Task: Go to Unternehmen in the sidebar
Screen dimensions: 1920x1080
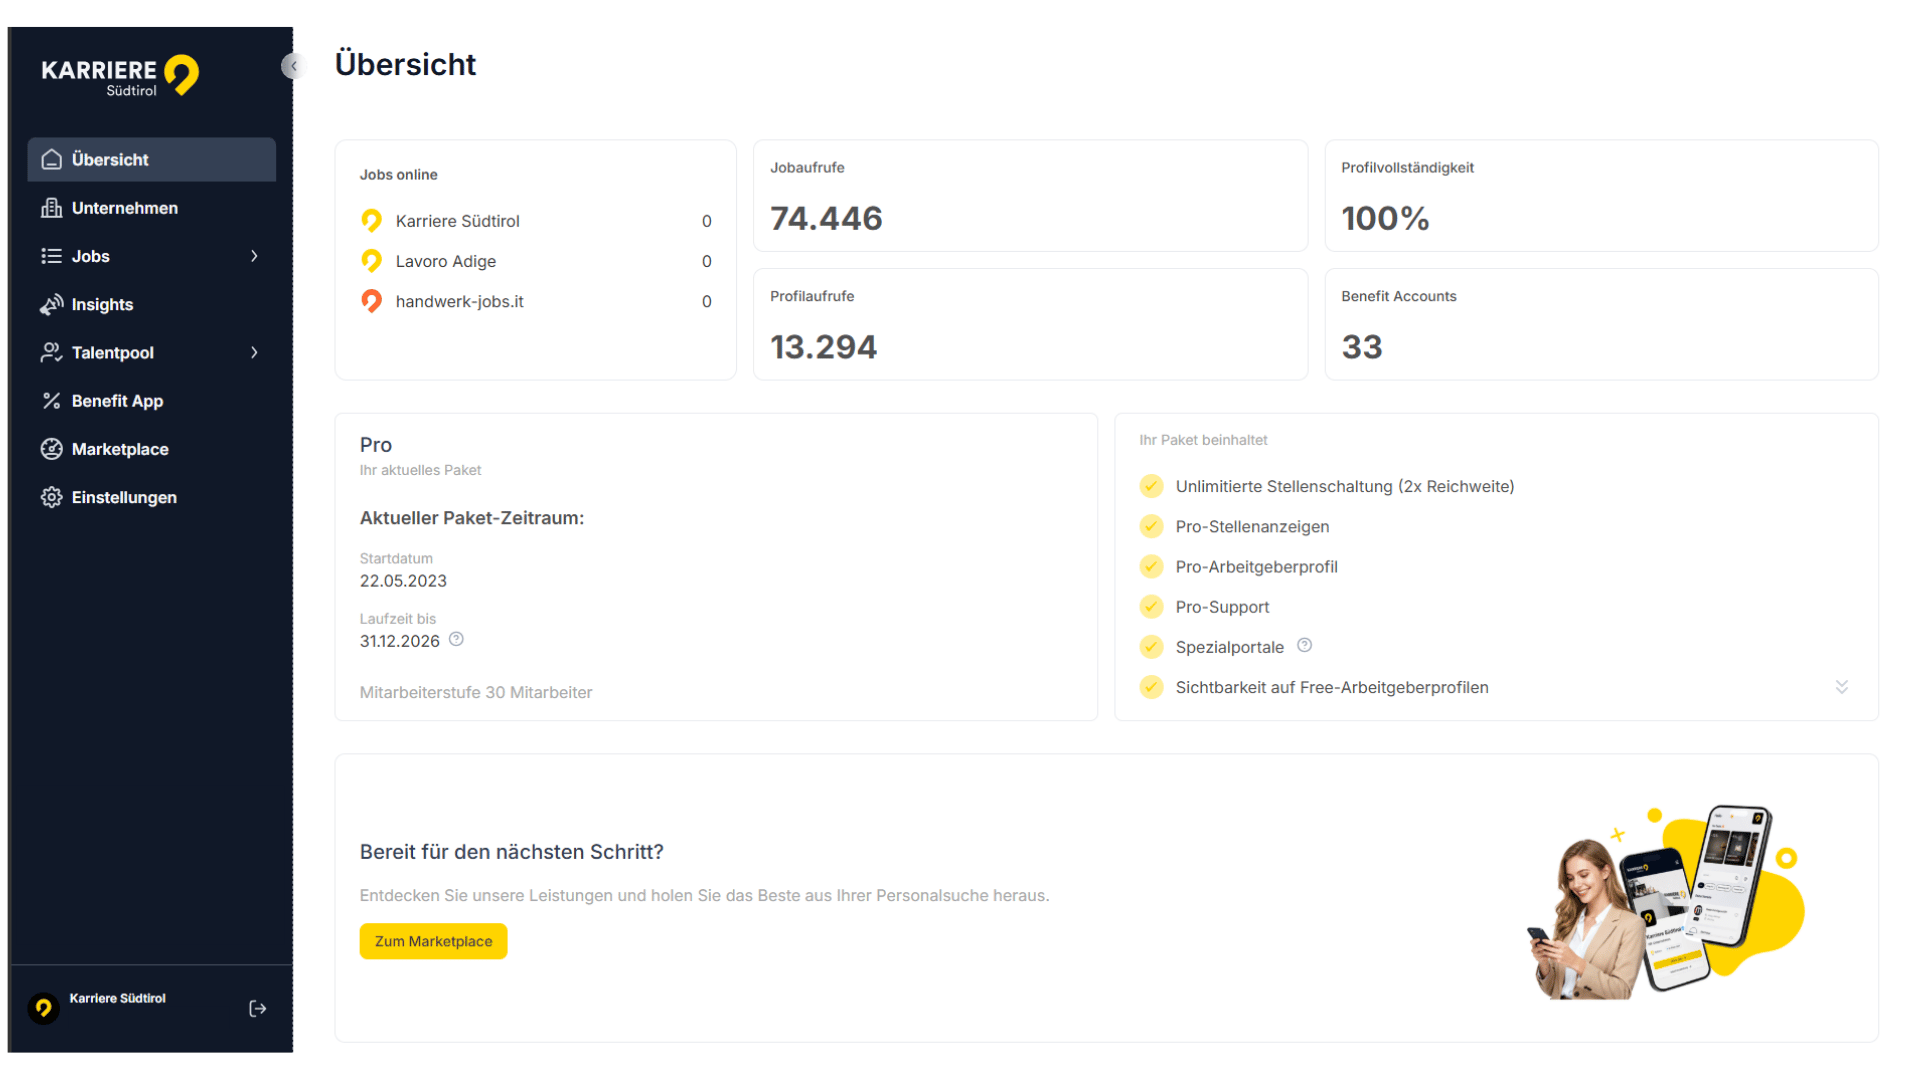Action: [152, 208]
